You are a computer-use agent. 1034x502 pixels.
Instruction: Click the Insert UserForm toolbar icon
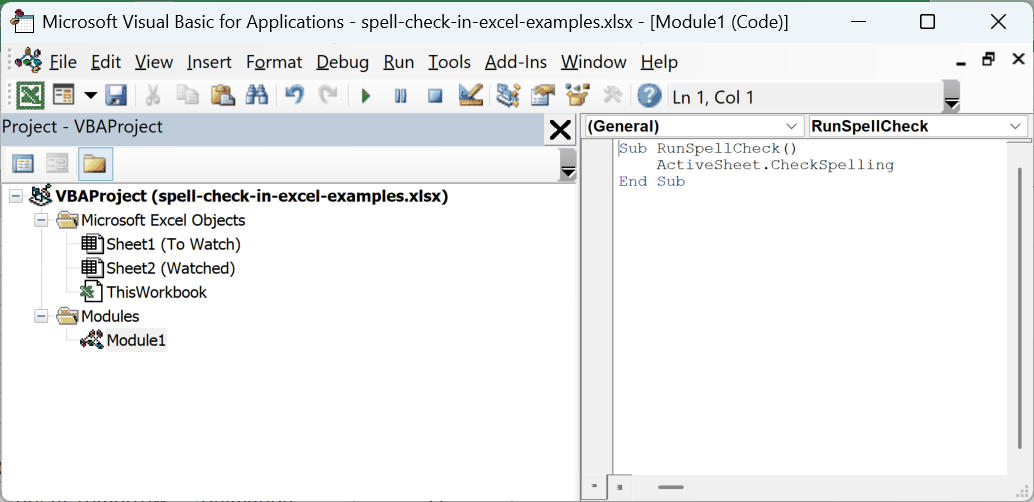point(65,96)
